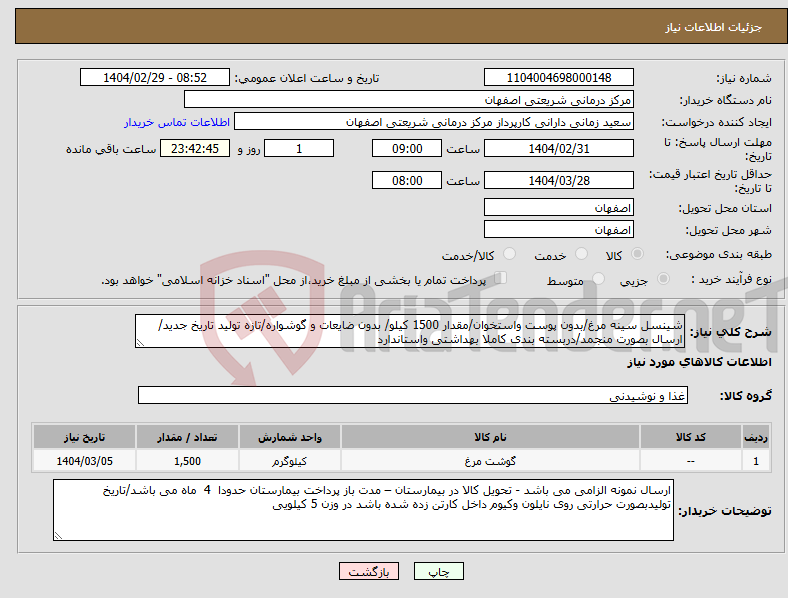This screenshot has height=598, width=788.
Task: Click the شماره نیاز label
Action: [x=744, y=78]
